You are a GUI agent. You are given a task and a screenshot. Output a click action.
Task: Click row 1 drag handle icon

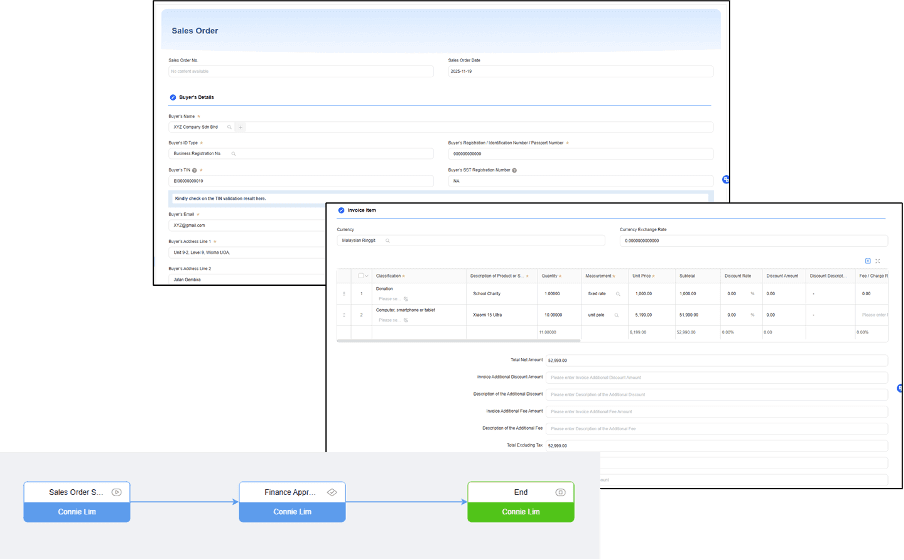click(344, 294)
